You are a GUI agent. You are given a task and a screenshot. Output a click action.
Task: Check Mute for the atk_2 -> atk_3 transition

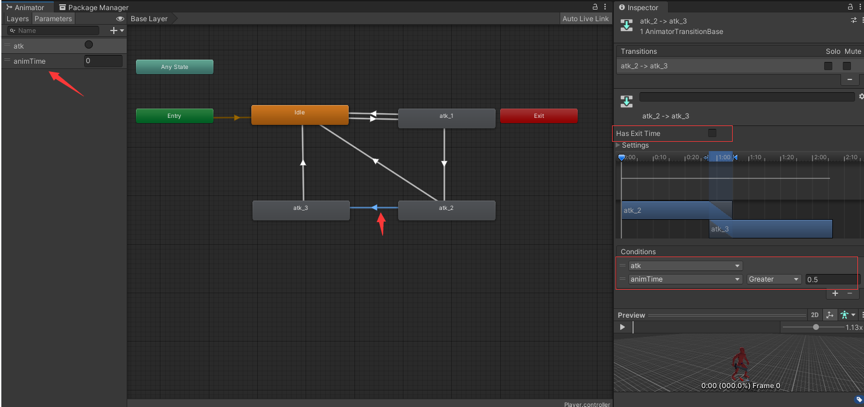pyautogui.click(x=847, y=66)
